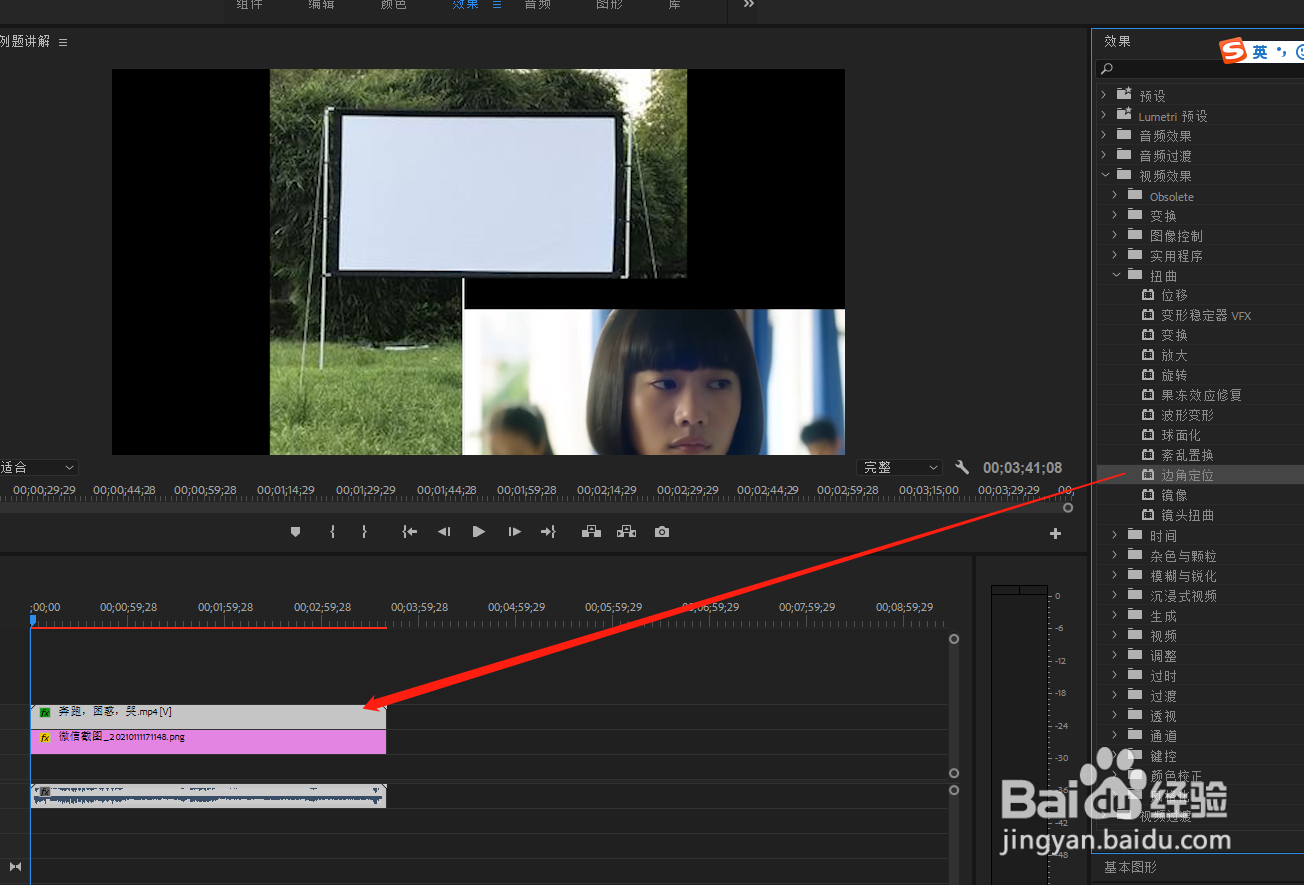Expand the 沉浸式视频 folder
1304x885 pixels.
point(1115,595)
